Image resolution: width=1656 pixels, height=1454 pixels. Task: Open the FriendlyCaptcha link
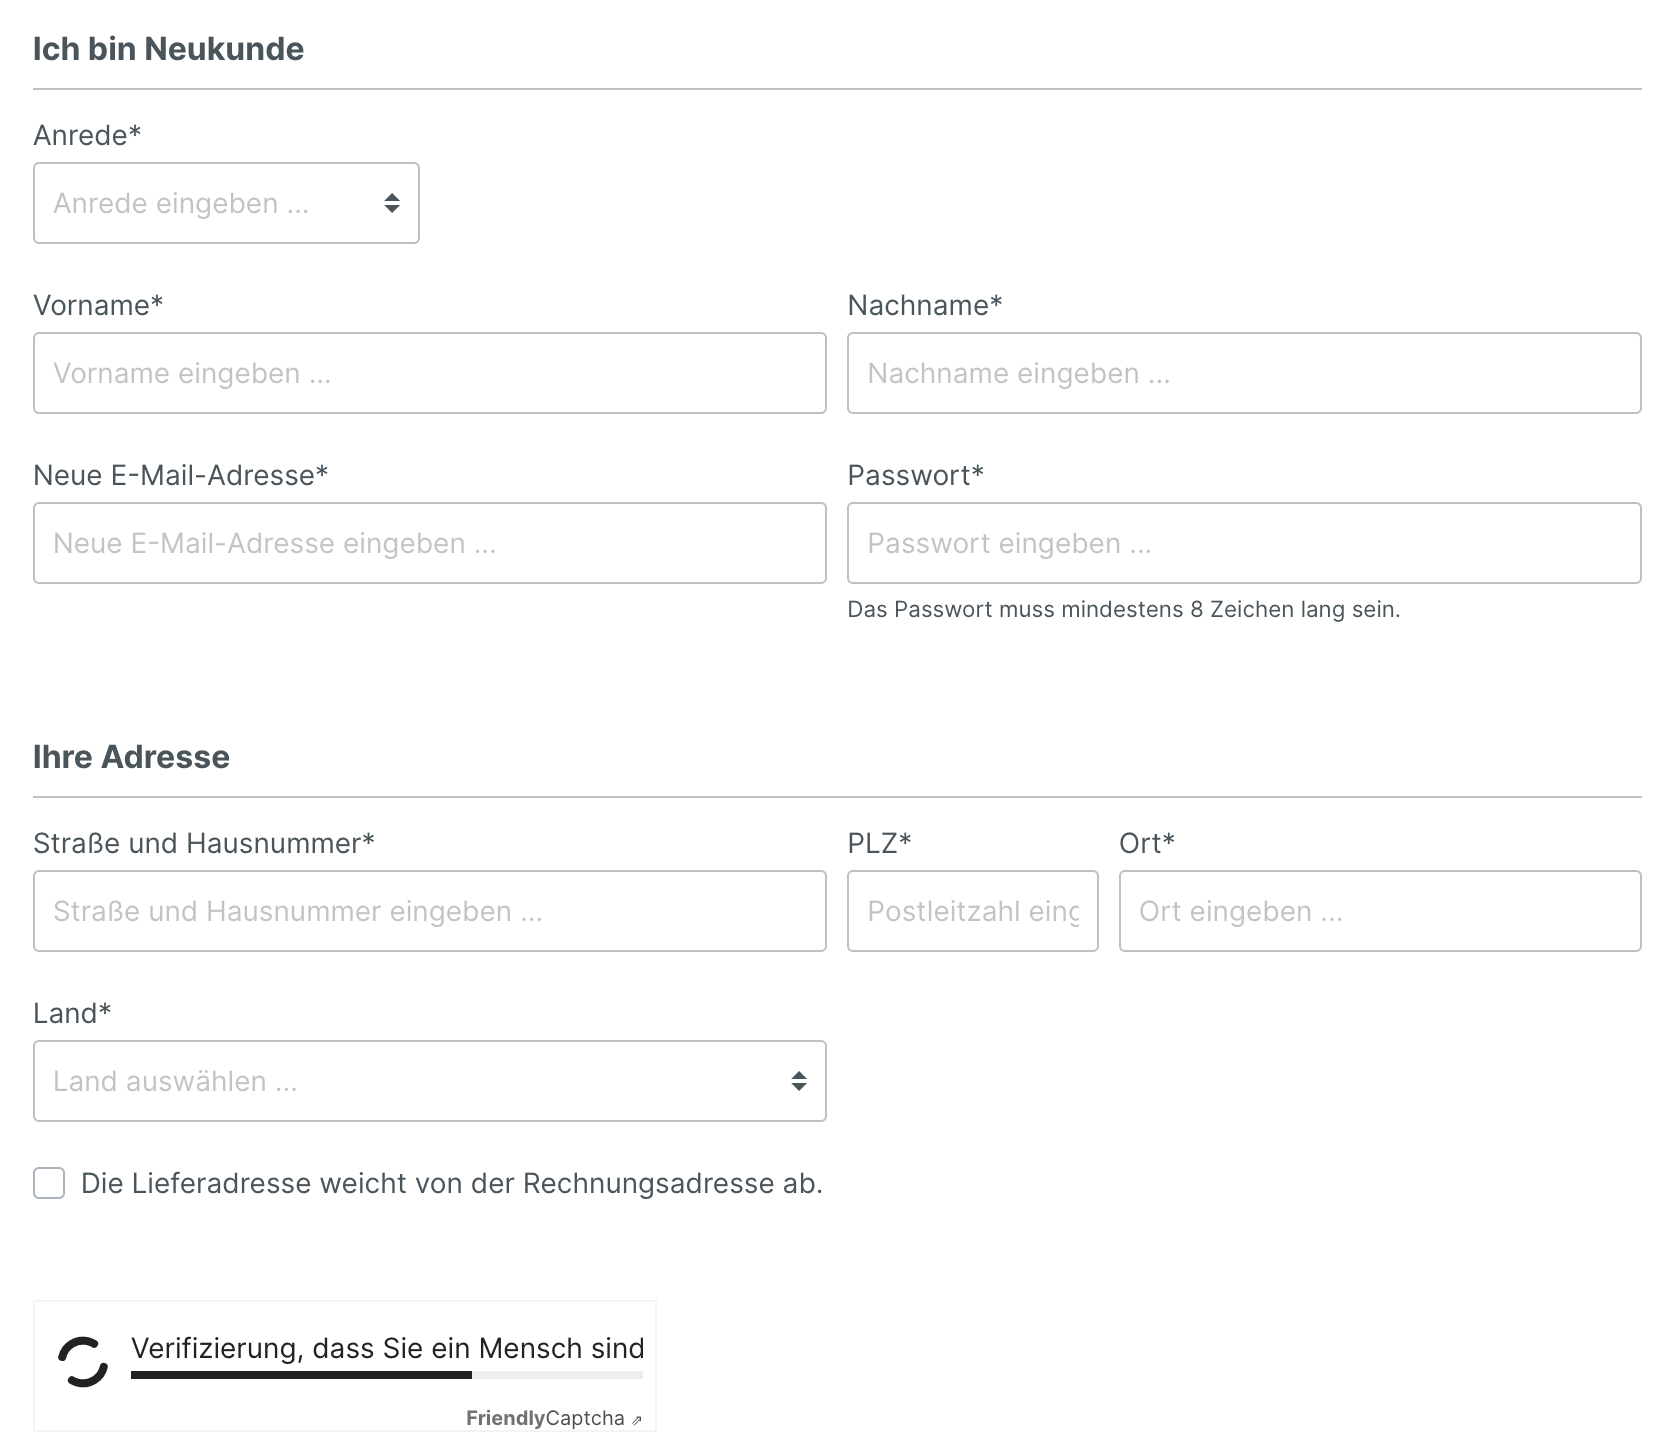(x=545, y=1418)
